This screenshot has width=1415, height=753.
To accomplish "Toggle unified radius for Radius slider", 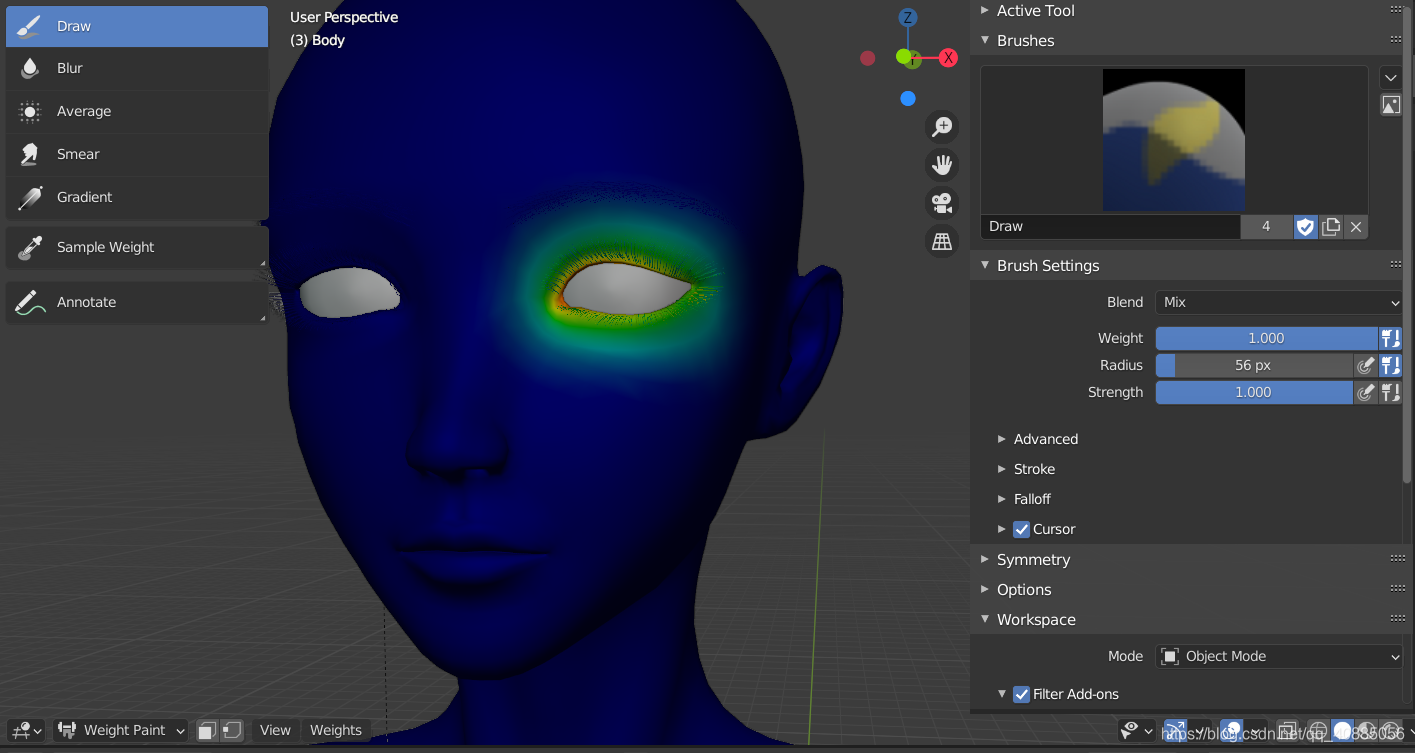I will pos(1390,366).
